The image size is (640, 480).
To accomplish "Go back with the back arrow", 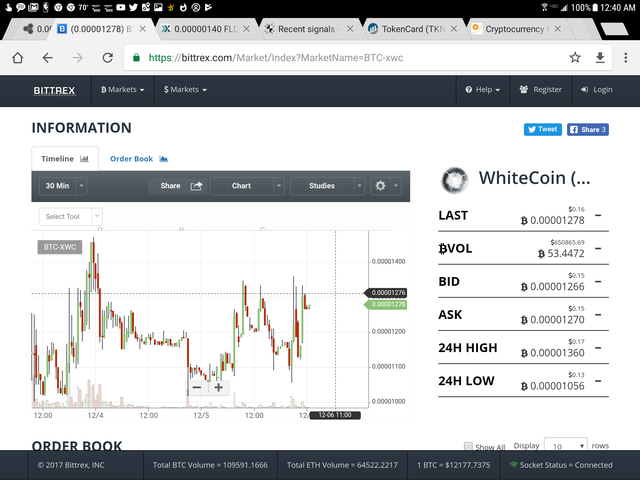I will click(x=48, y=58).
